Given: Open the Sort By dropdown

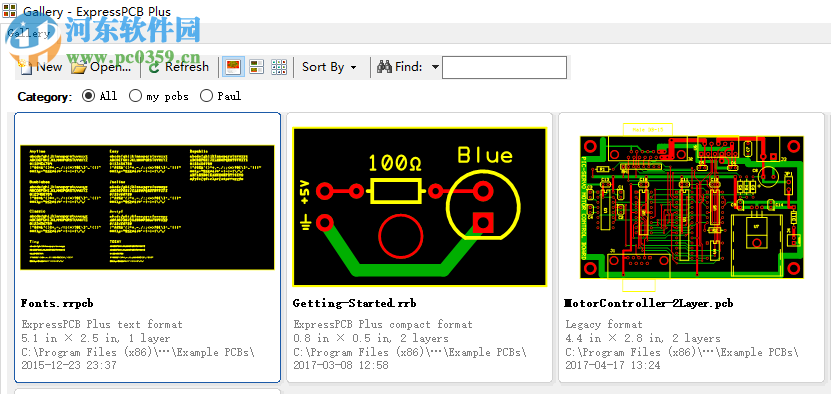Looking at the screenshot, I should point(329,67).
